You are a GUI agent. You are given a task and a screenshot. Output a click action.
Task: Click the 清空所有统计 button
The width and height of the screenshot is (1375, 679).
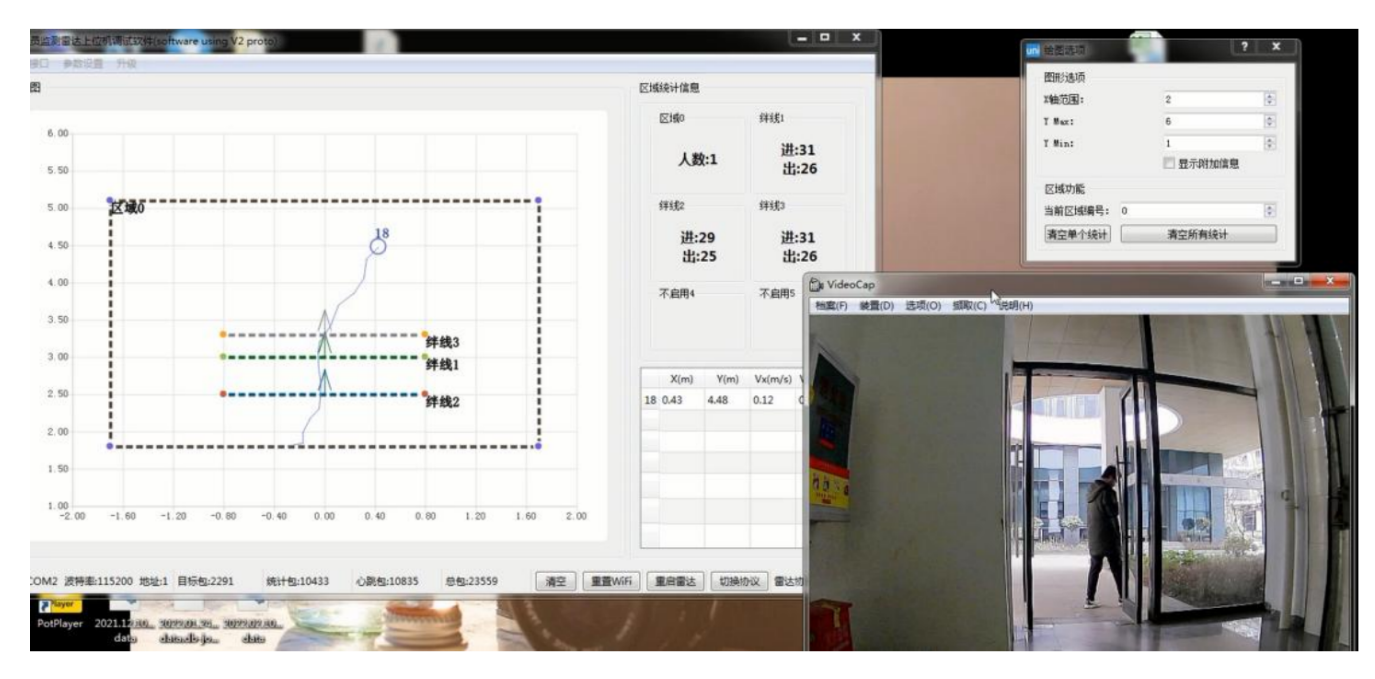pos(1197,234)
